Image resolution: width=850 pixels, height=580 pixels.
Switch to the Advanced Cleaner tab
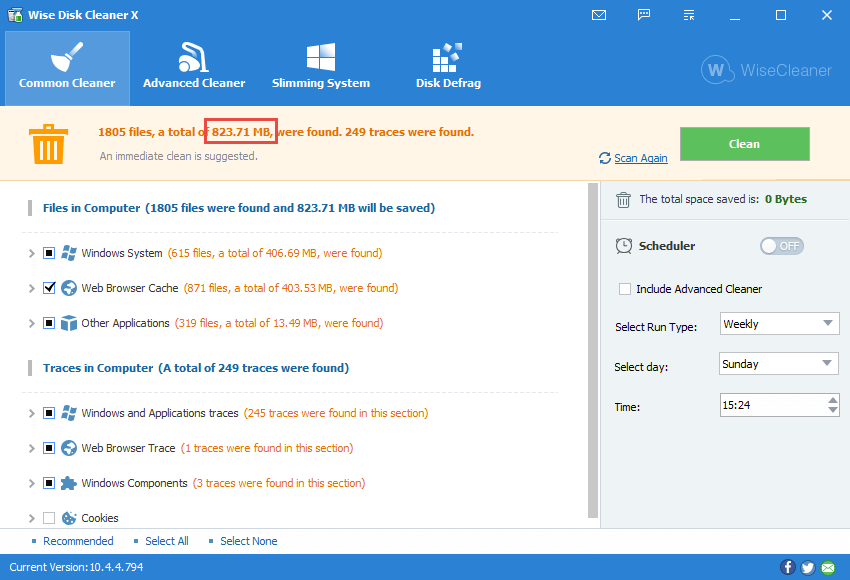coord(194,68)
